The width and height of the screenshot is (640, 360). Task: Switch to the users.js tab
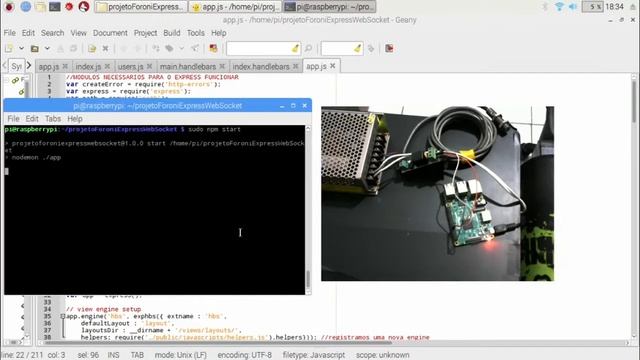(x=131, y=67)
